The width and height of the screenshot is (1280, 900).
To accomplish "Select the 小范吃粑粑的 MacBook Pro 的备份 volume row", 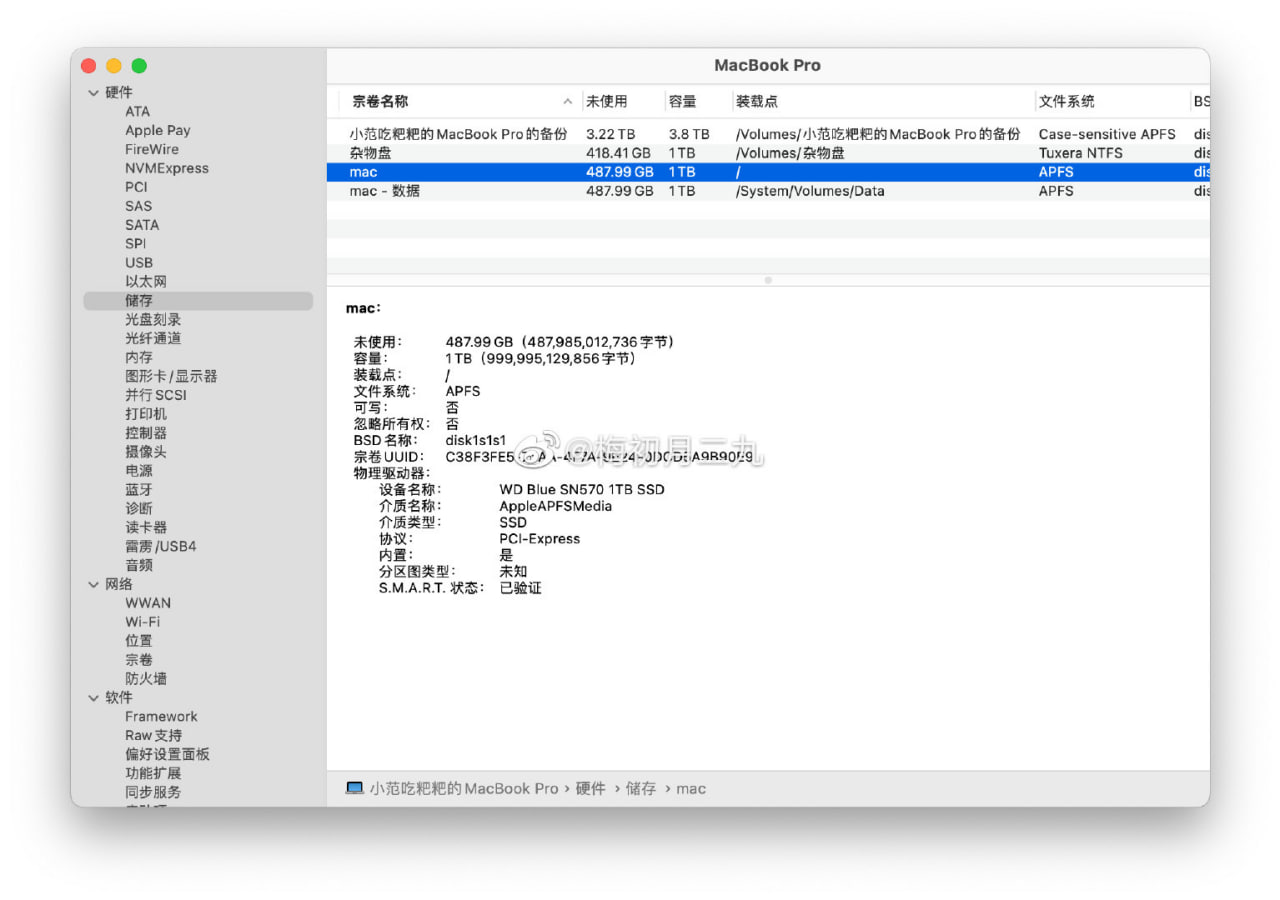I will click(768, 134).
